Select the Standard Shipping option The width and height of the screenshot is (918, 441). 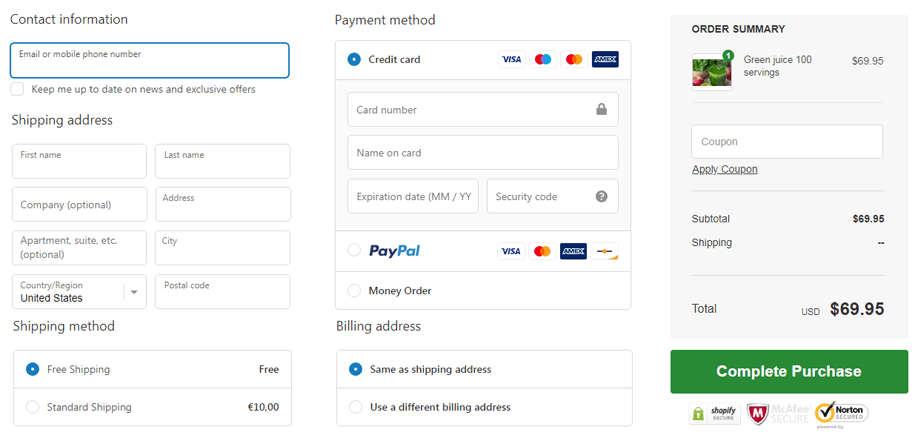33,407
